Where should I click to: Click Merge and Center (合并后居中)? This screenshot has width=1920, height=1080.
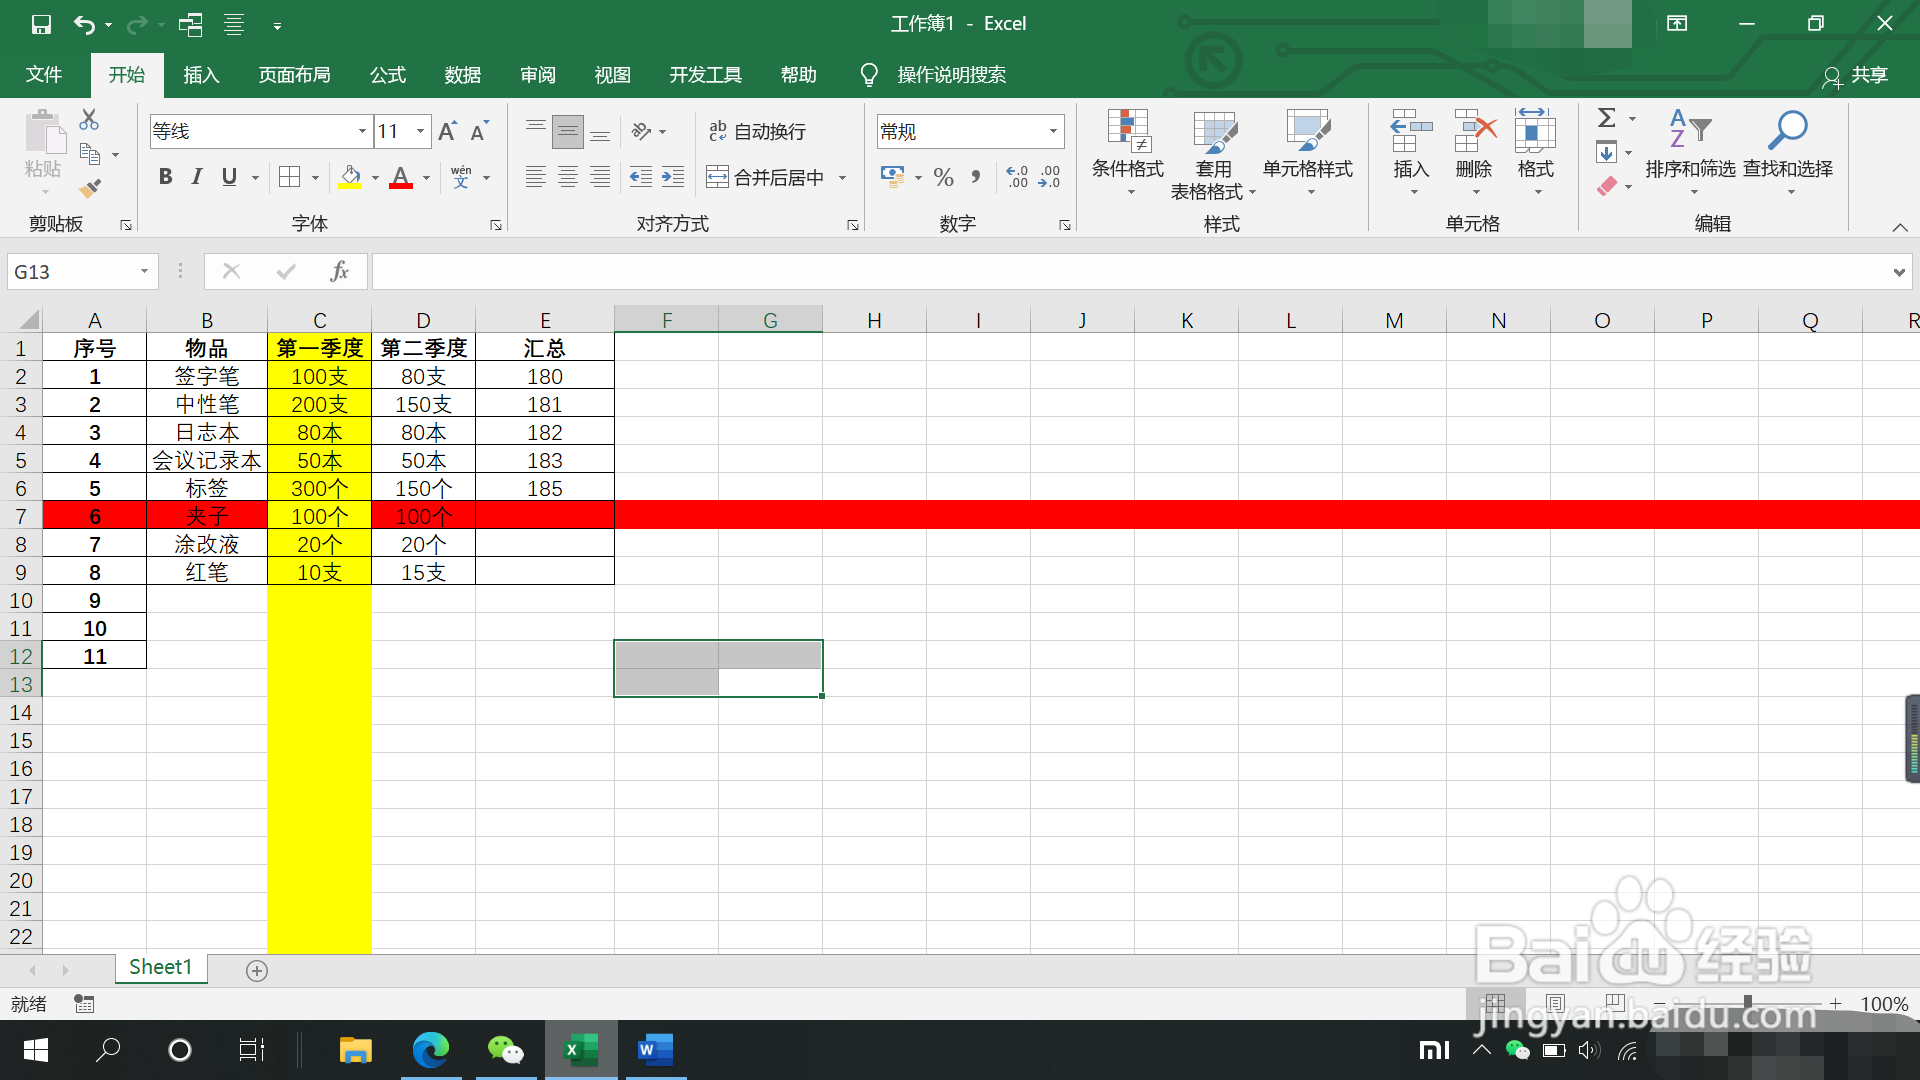click(767, 177)
